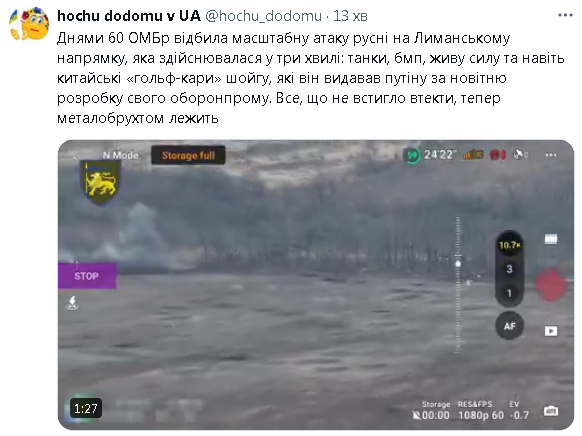Open hochu dodomu v UA avatar

pos(29,24)
